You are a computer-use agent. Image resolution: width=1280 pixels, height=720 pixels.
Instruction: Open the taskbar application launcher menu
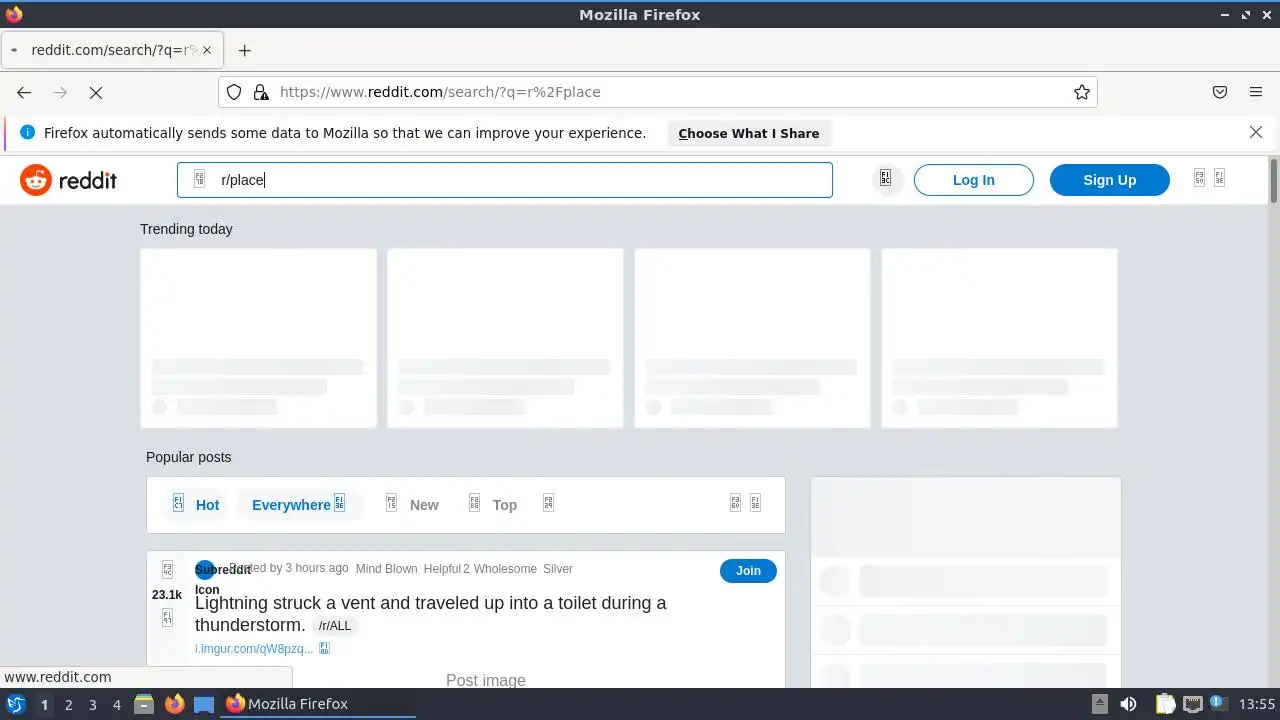(x=16, y=704)
